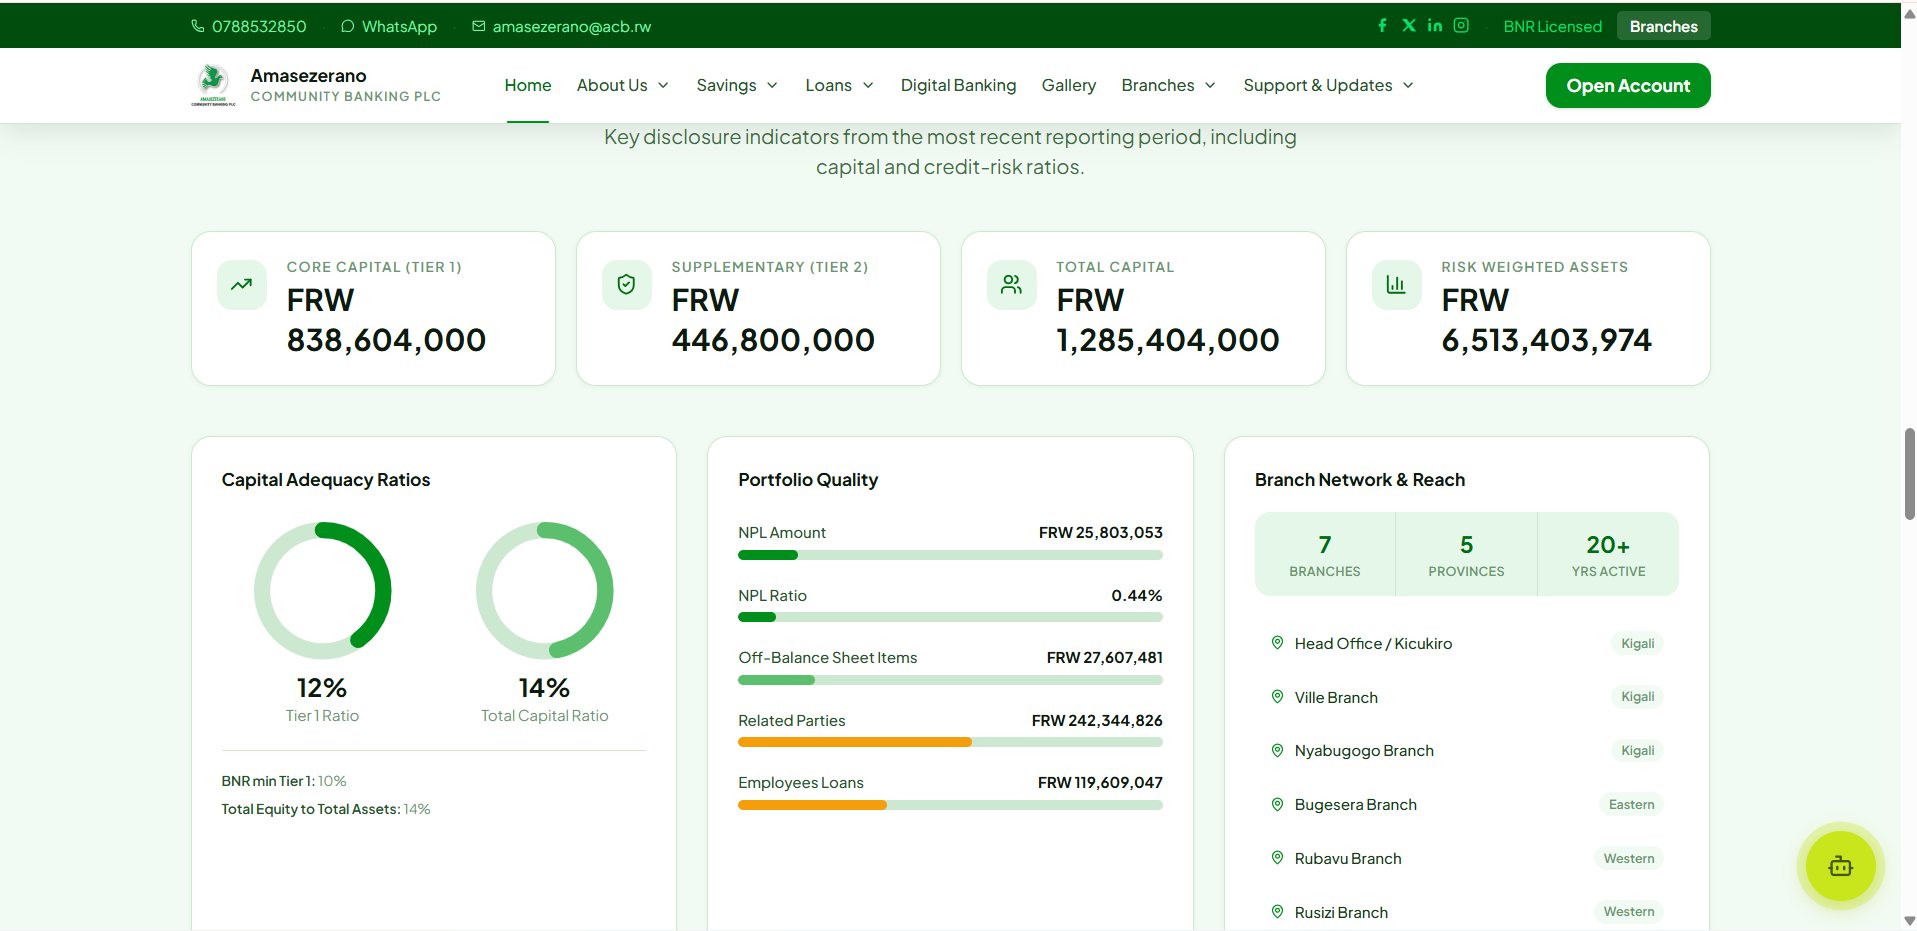Screen dimensions: 1917x931
Task: Select the Nyabugogo Branch row text
Action: click(x=1364, y=750)
